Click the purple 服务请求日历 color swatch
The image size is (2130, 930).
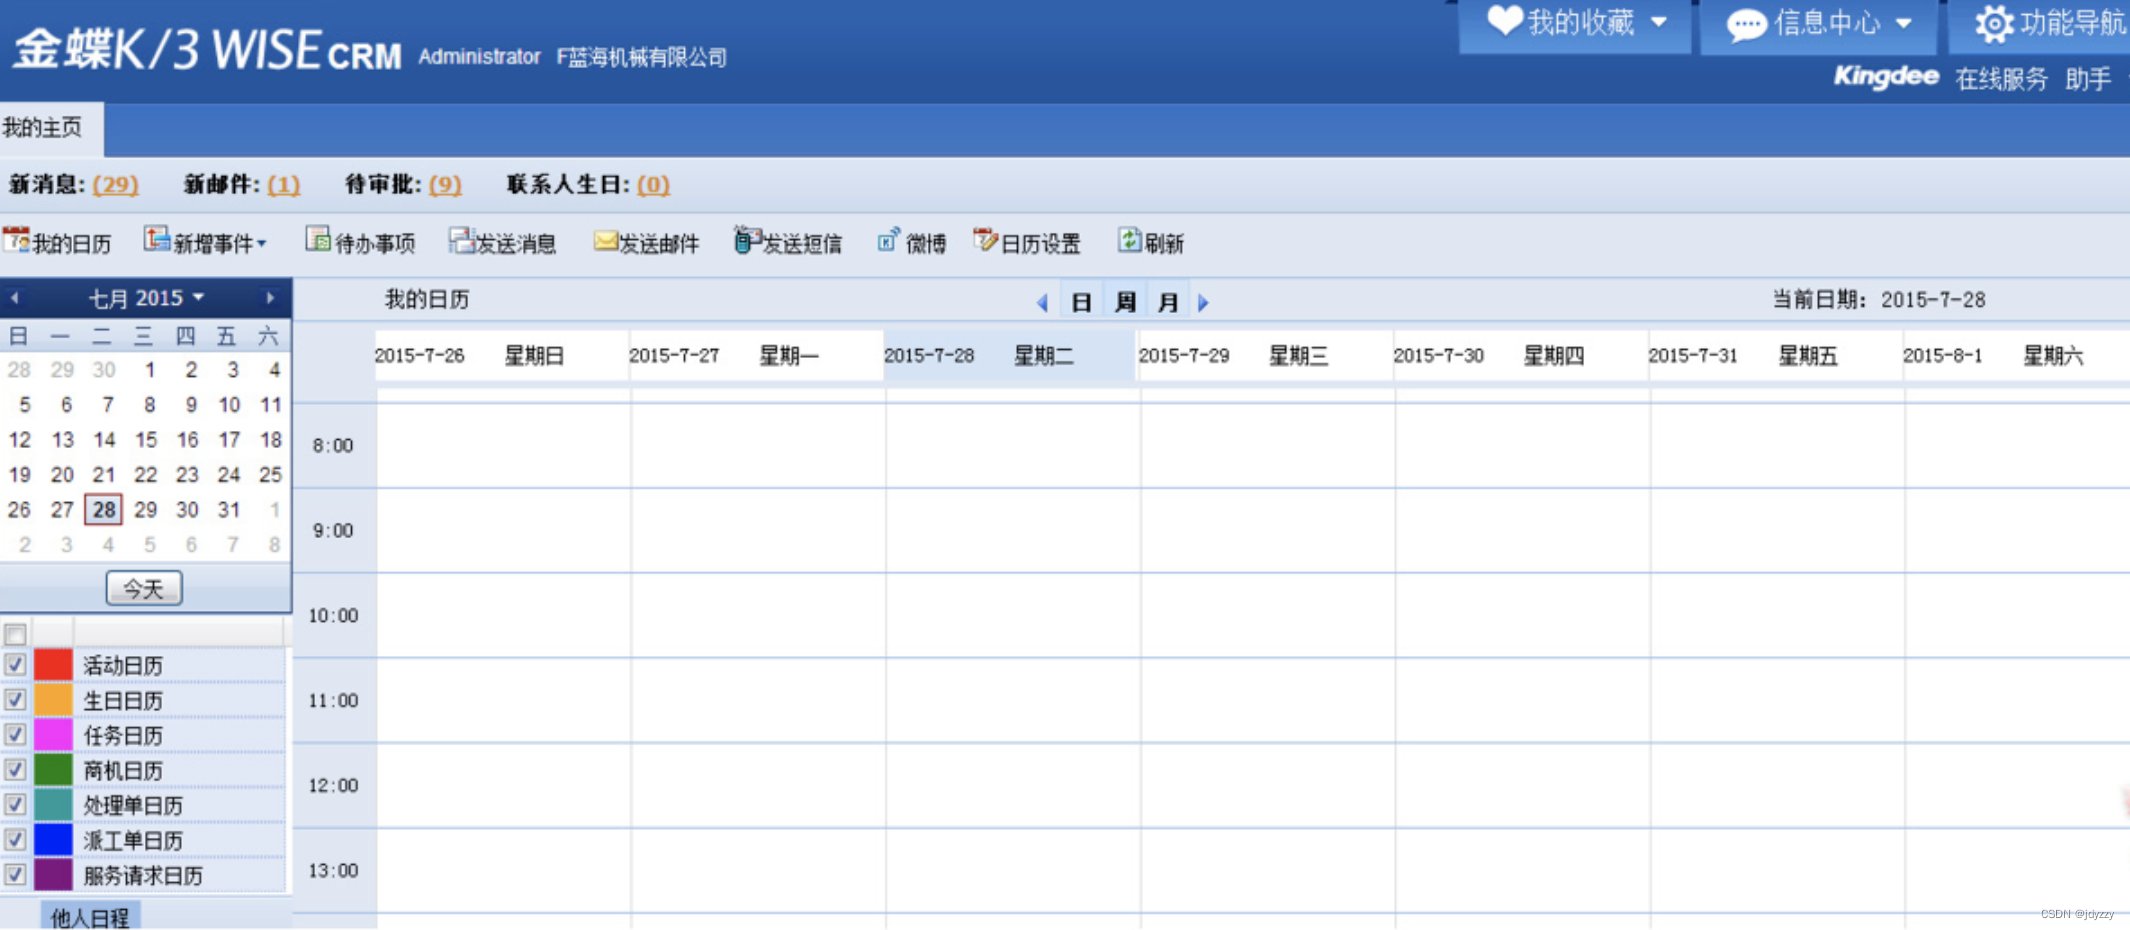tap(53, 874)
